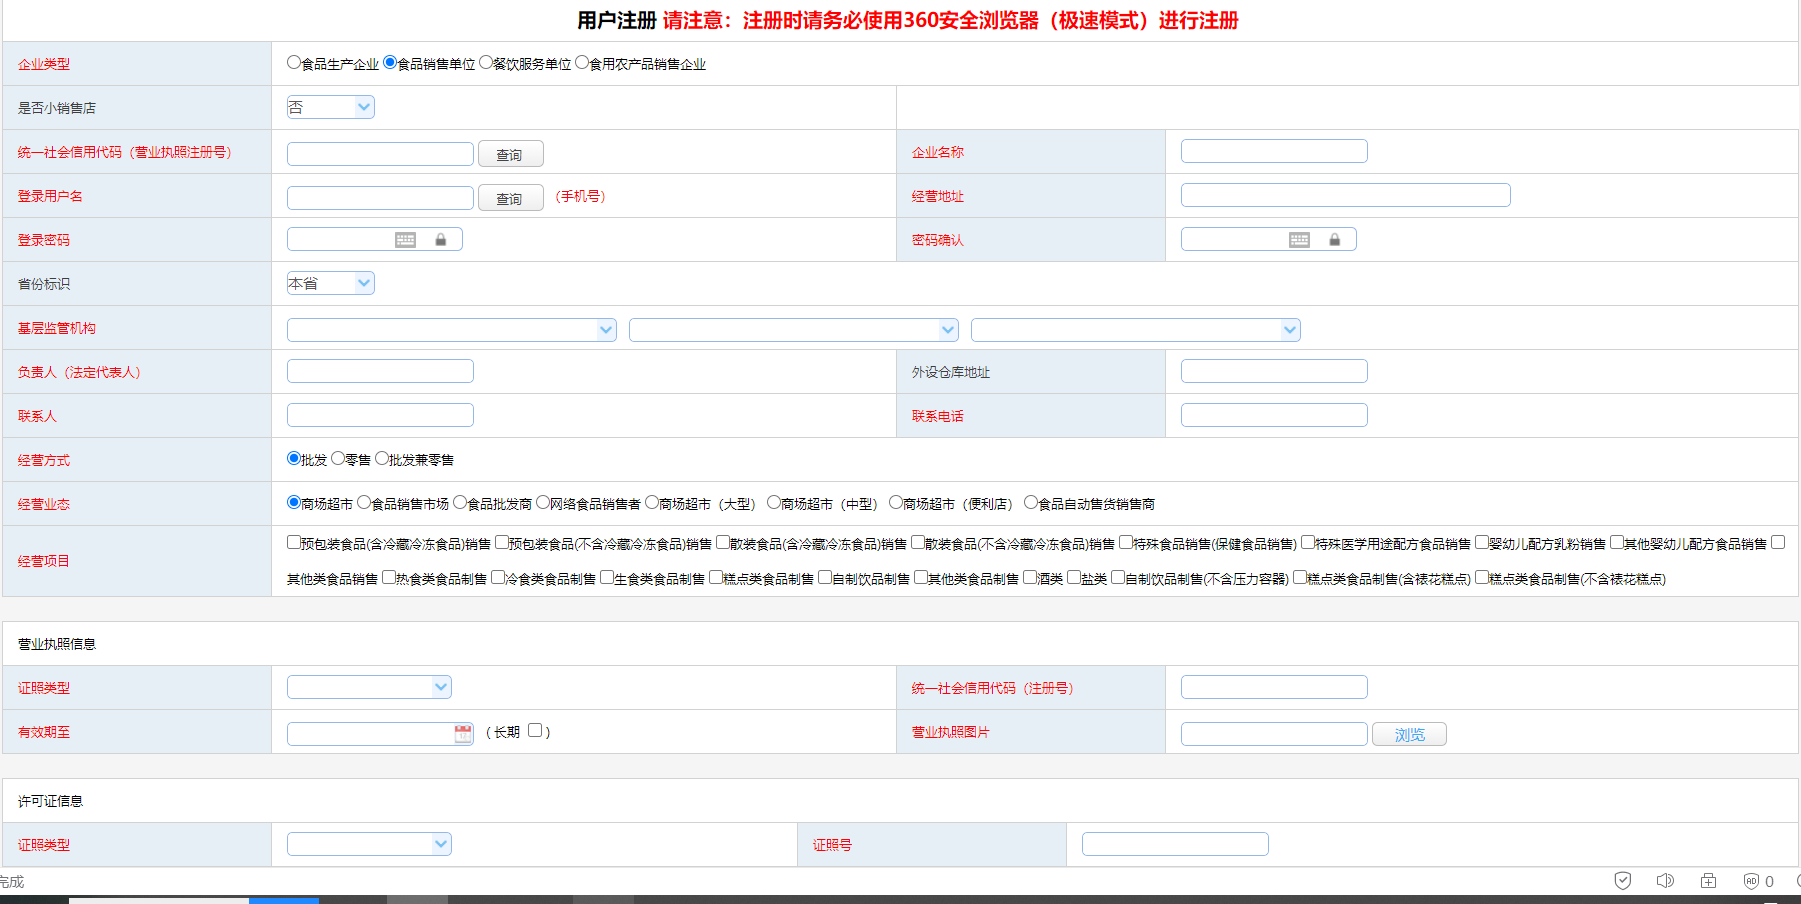Check the 长期 validity checkbox

535,730
